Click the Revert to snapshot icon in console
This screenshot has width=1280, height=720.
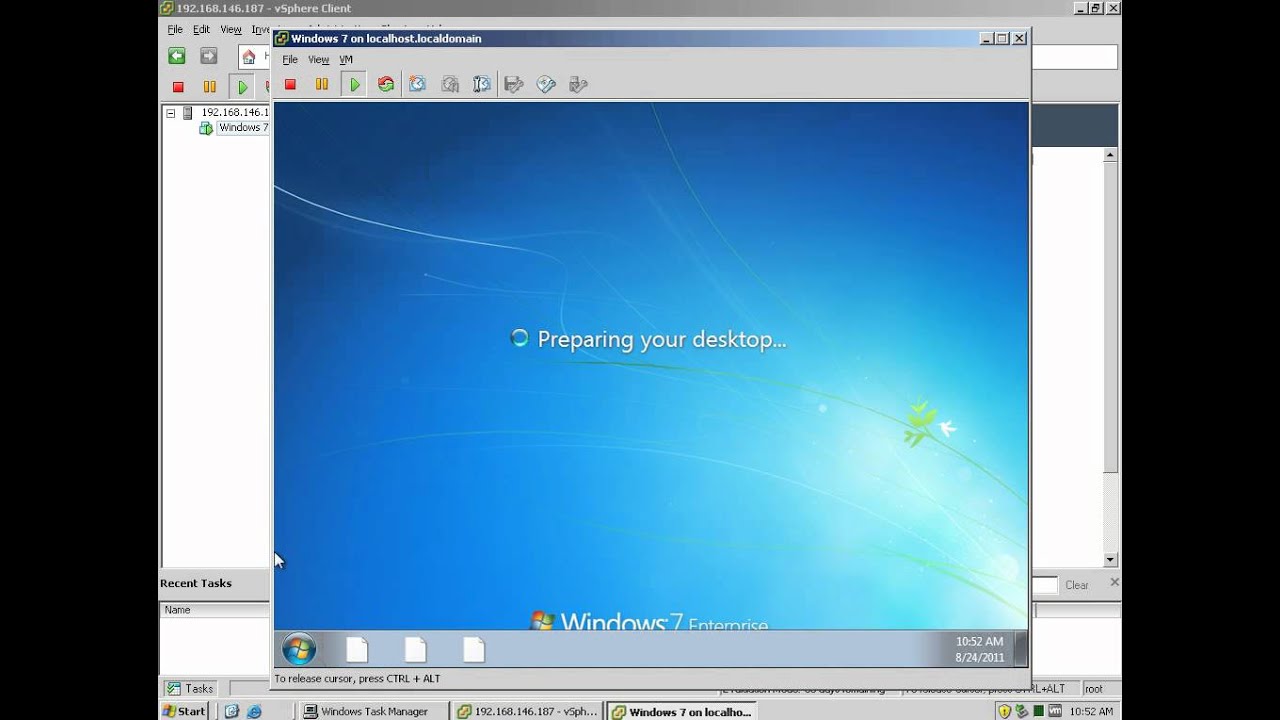tap(450, 85)
